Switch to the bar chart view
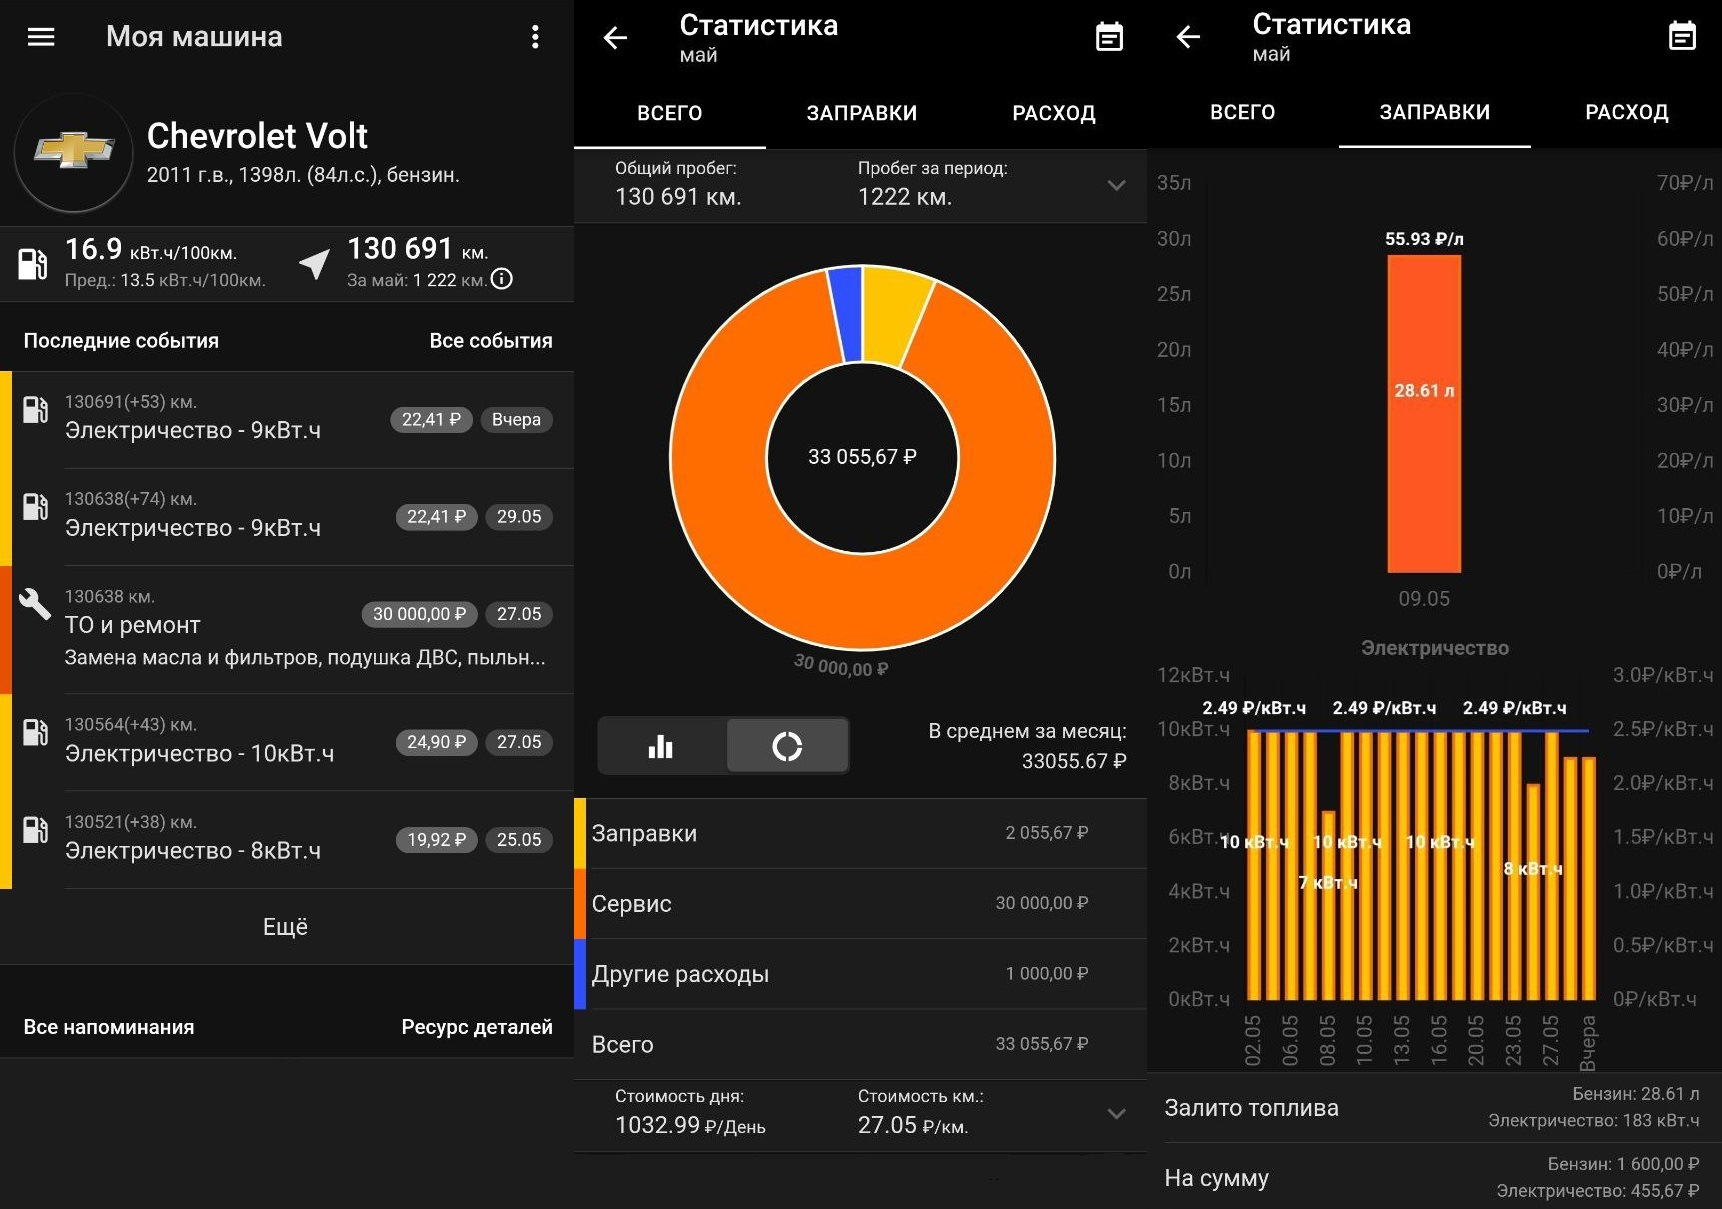1722x1209 pixels. point(661,746)
